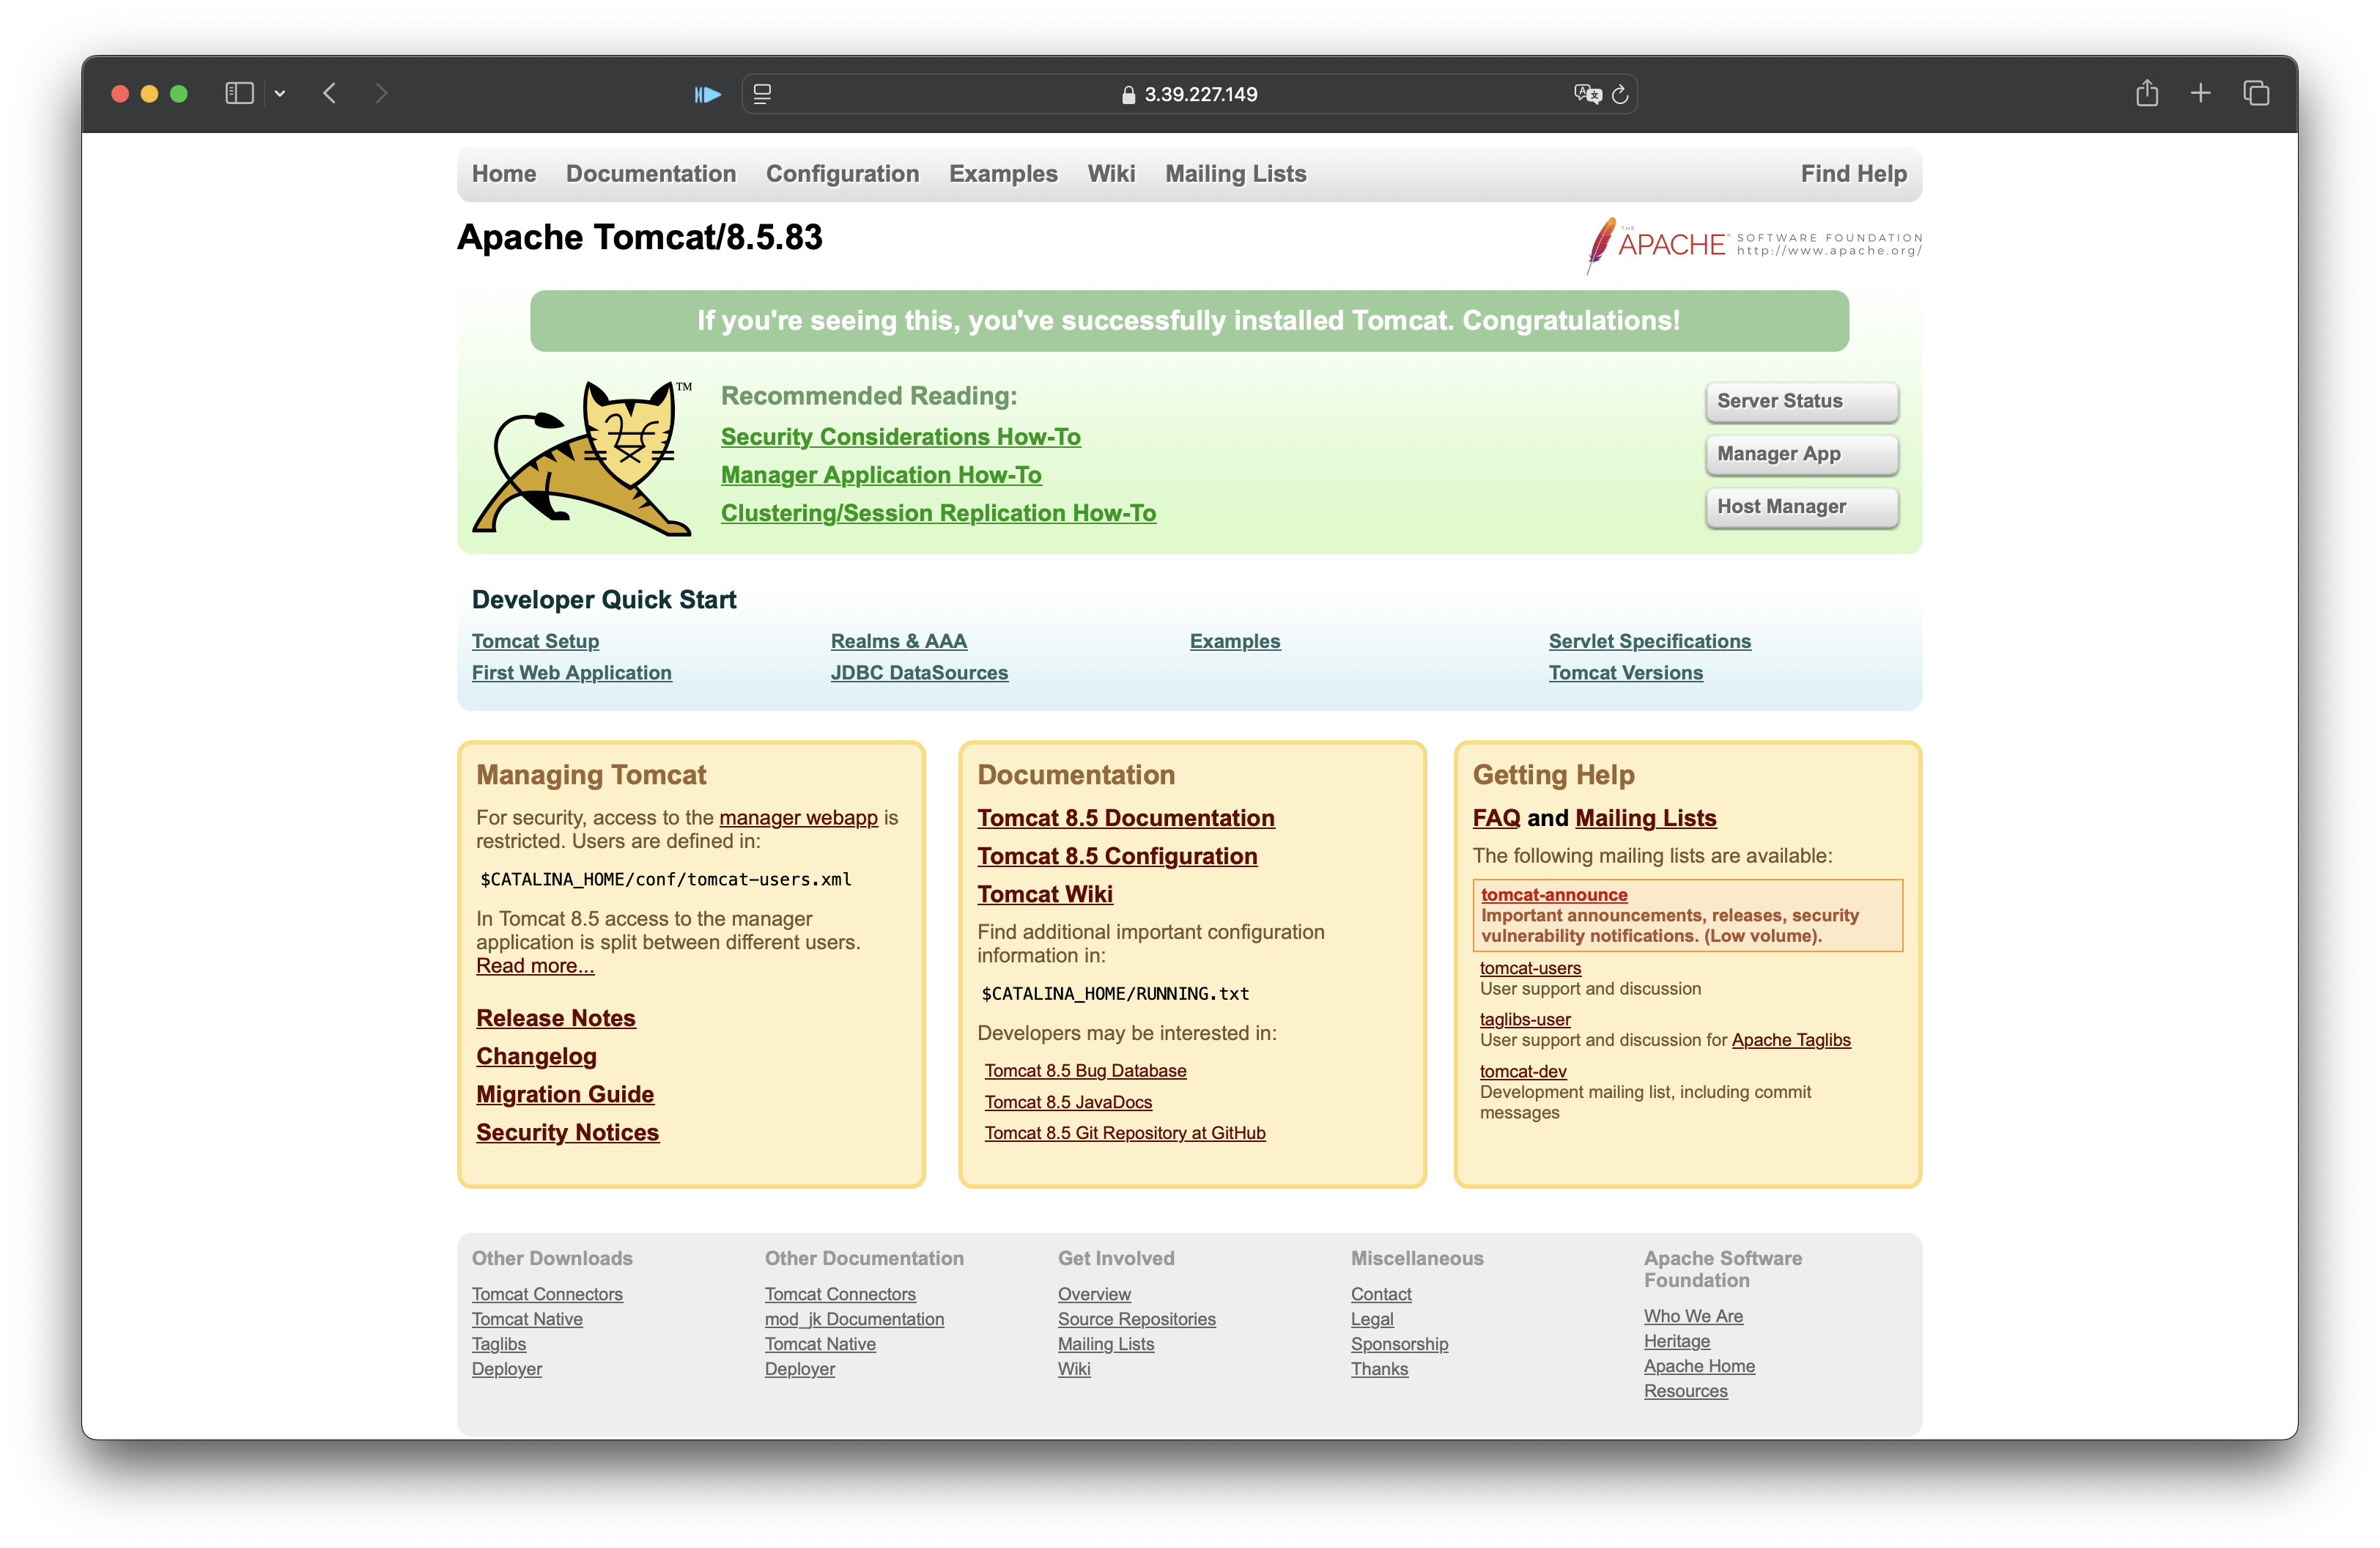Viewport: 2380px width, 1548px height.
Task: Click the Apache Software Foundation logo
Action: pyautogui.click(x=1753, y=244)
